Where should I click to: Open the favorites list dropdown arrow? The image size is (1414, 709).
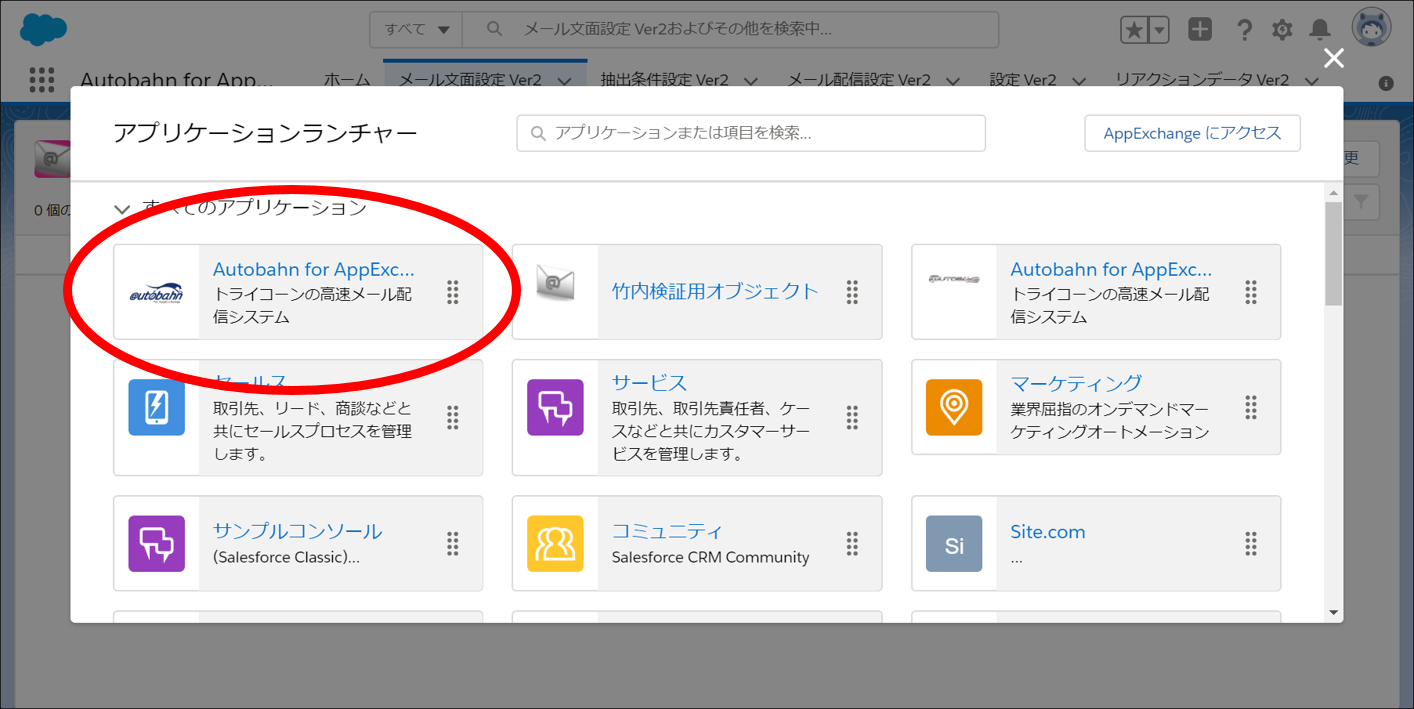(x=1159, y=30)
